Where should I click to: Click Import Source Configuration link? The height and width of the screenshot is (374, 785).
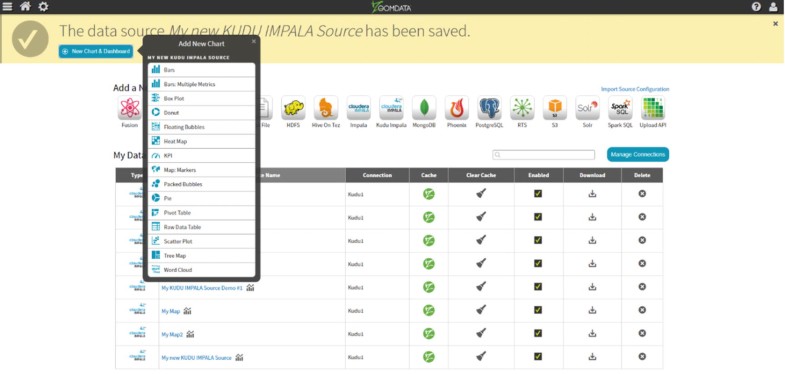coord(635,89)
